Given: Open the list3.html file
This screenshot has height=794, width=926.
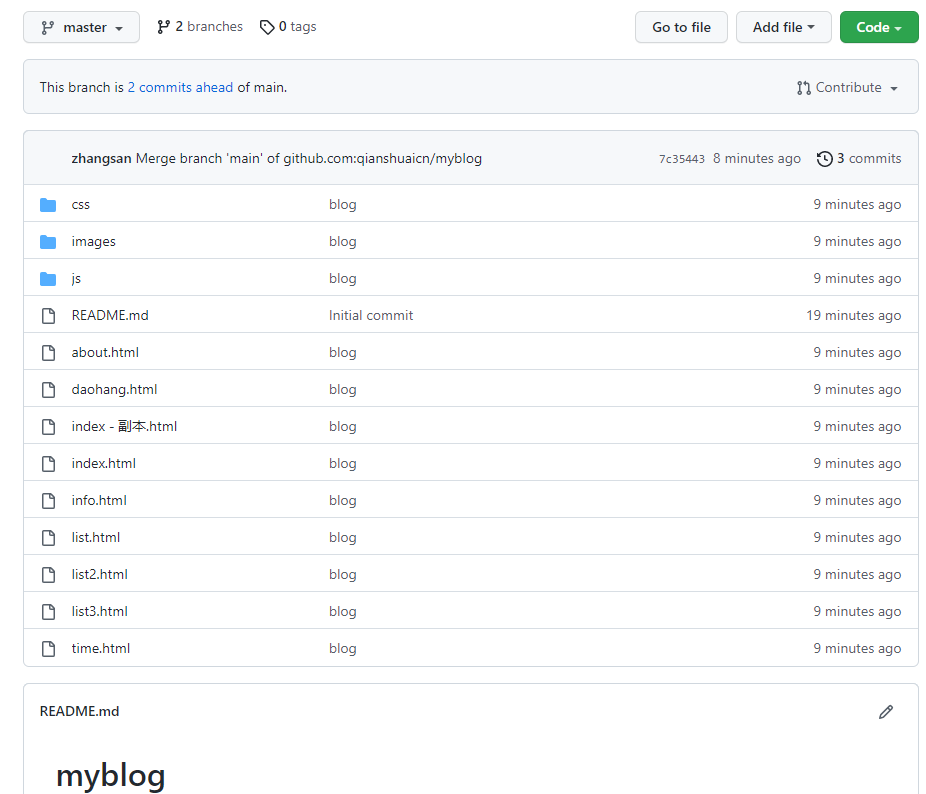Looking at the screenshot, I should (x=99, y=611).
